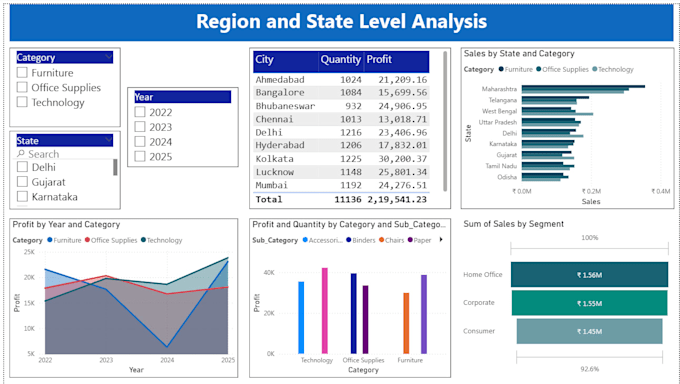
Task: Click the total profit value 2,19,541.23
Action: [x=397, y=200]
